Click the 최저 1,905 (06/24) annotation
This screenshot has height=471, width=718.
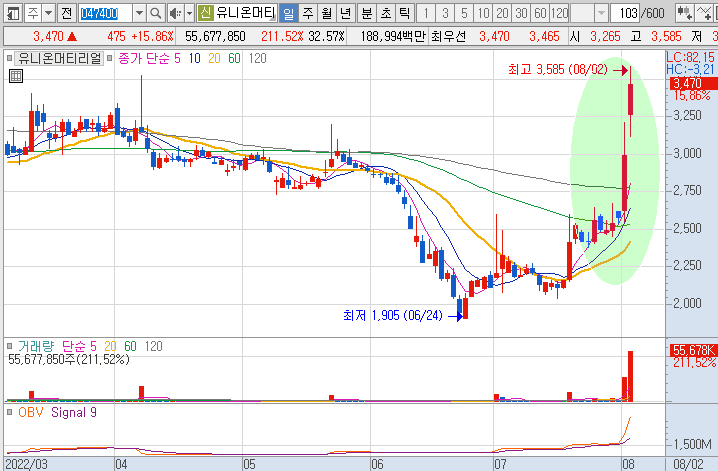coord(393,315)
